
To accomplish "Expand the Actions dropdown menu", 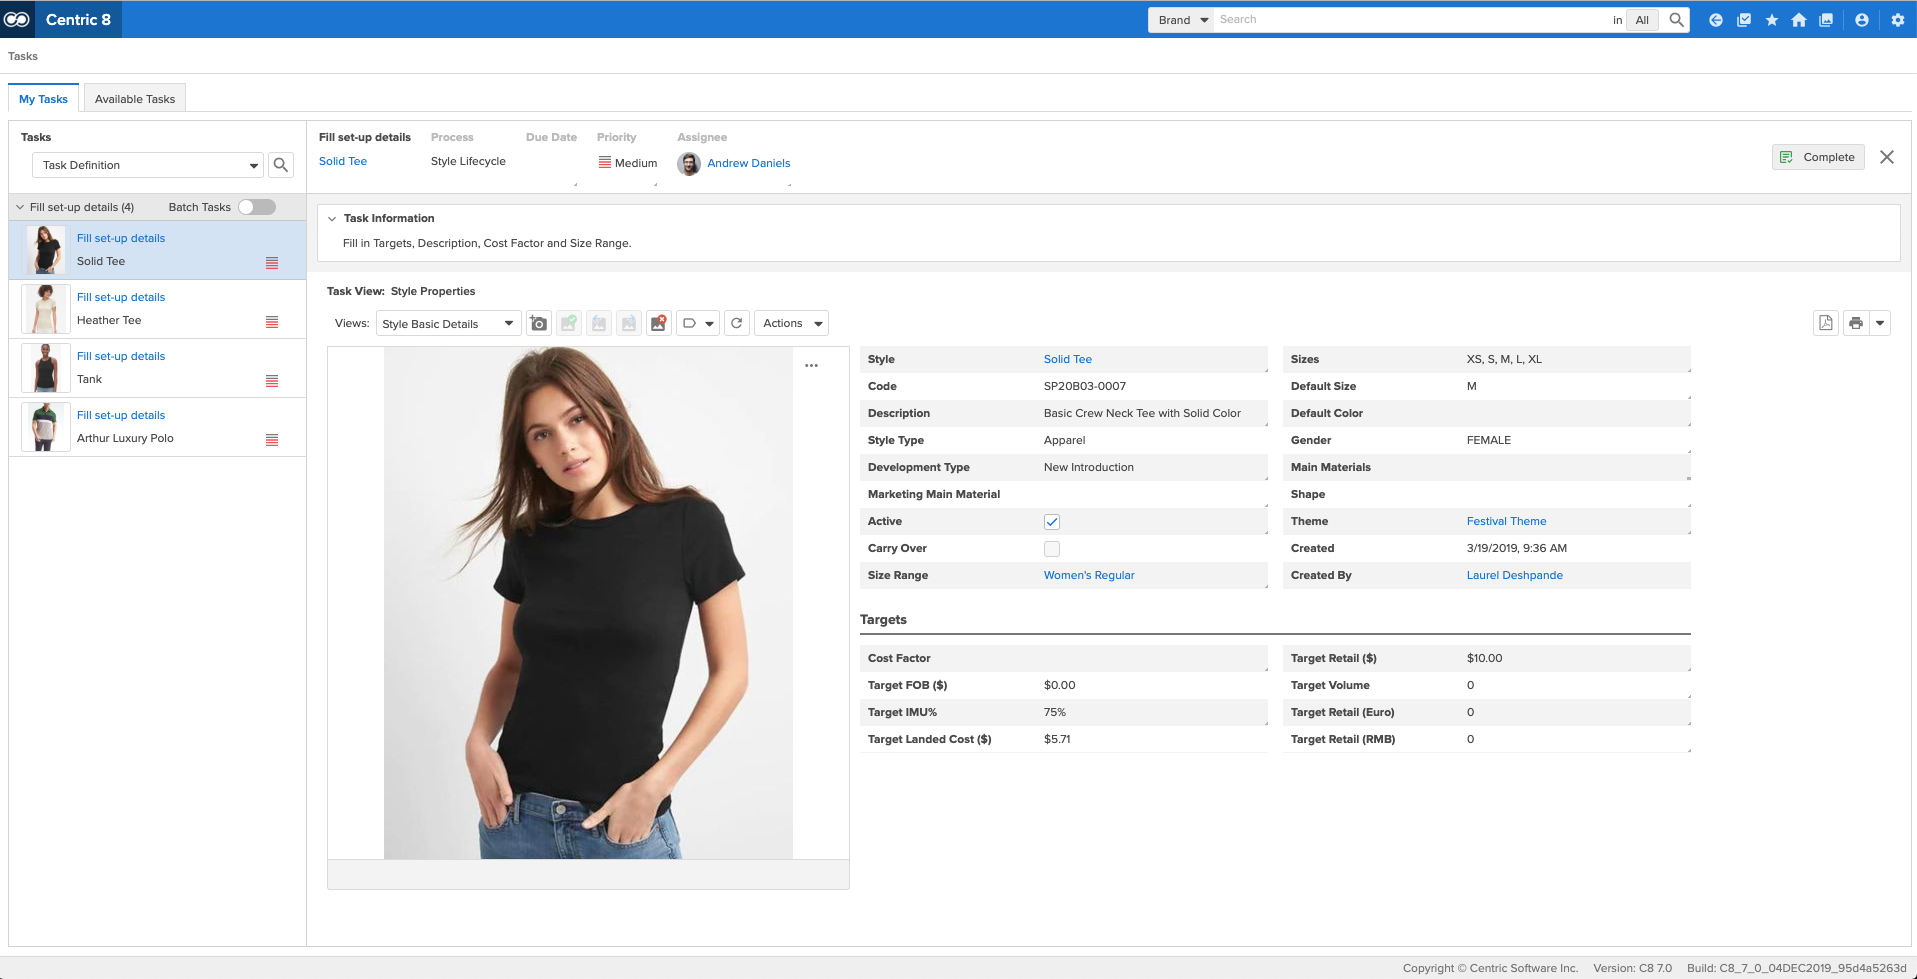I will click(791, 323).
